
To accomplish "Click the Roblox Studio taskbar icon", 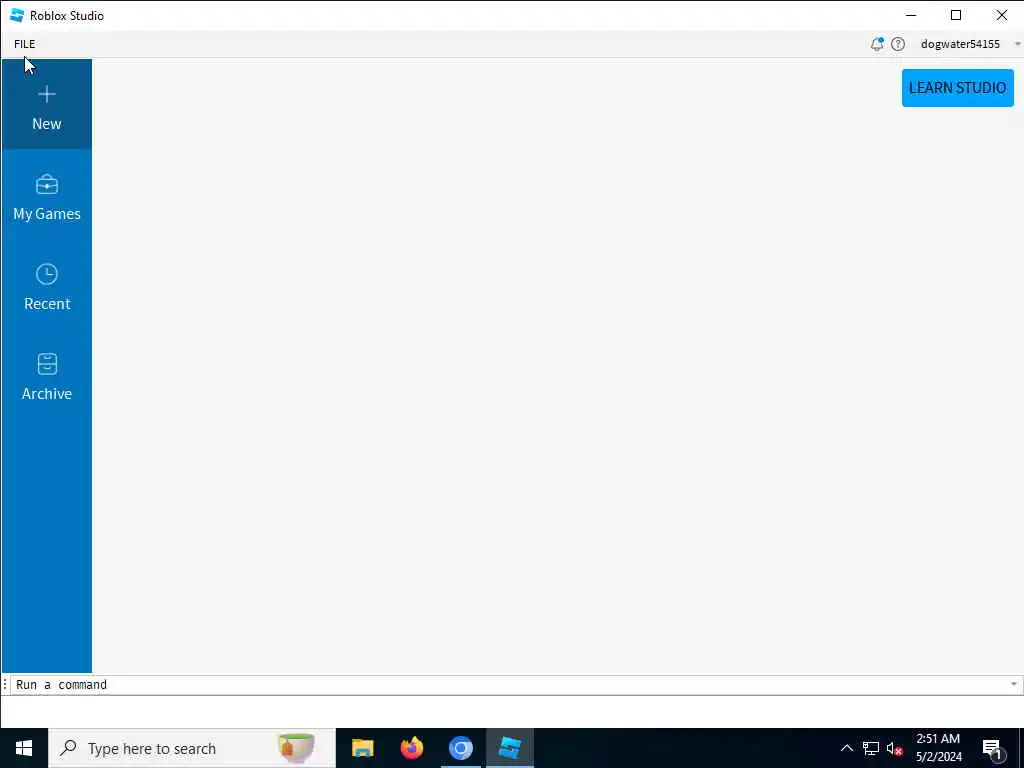I will pos(510,748).
